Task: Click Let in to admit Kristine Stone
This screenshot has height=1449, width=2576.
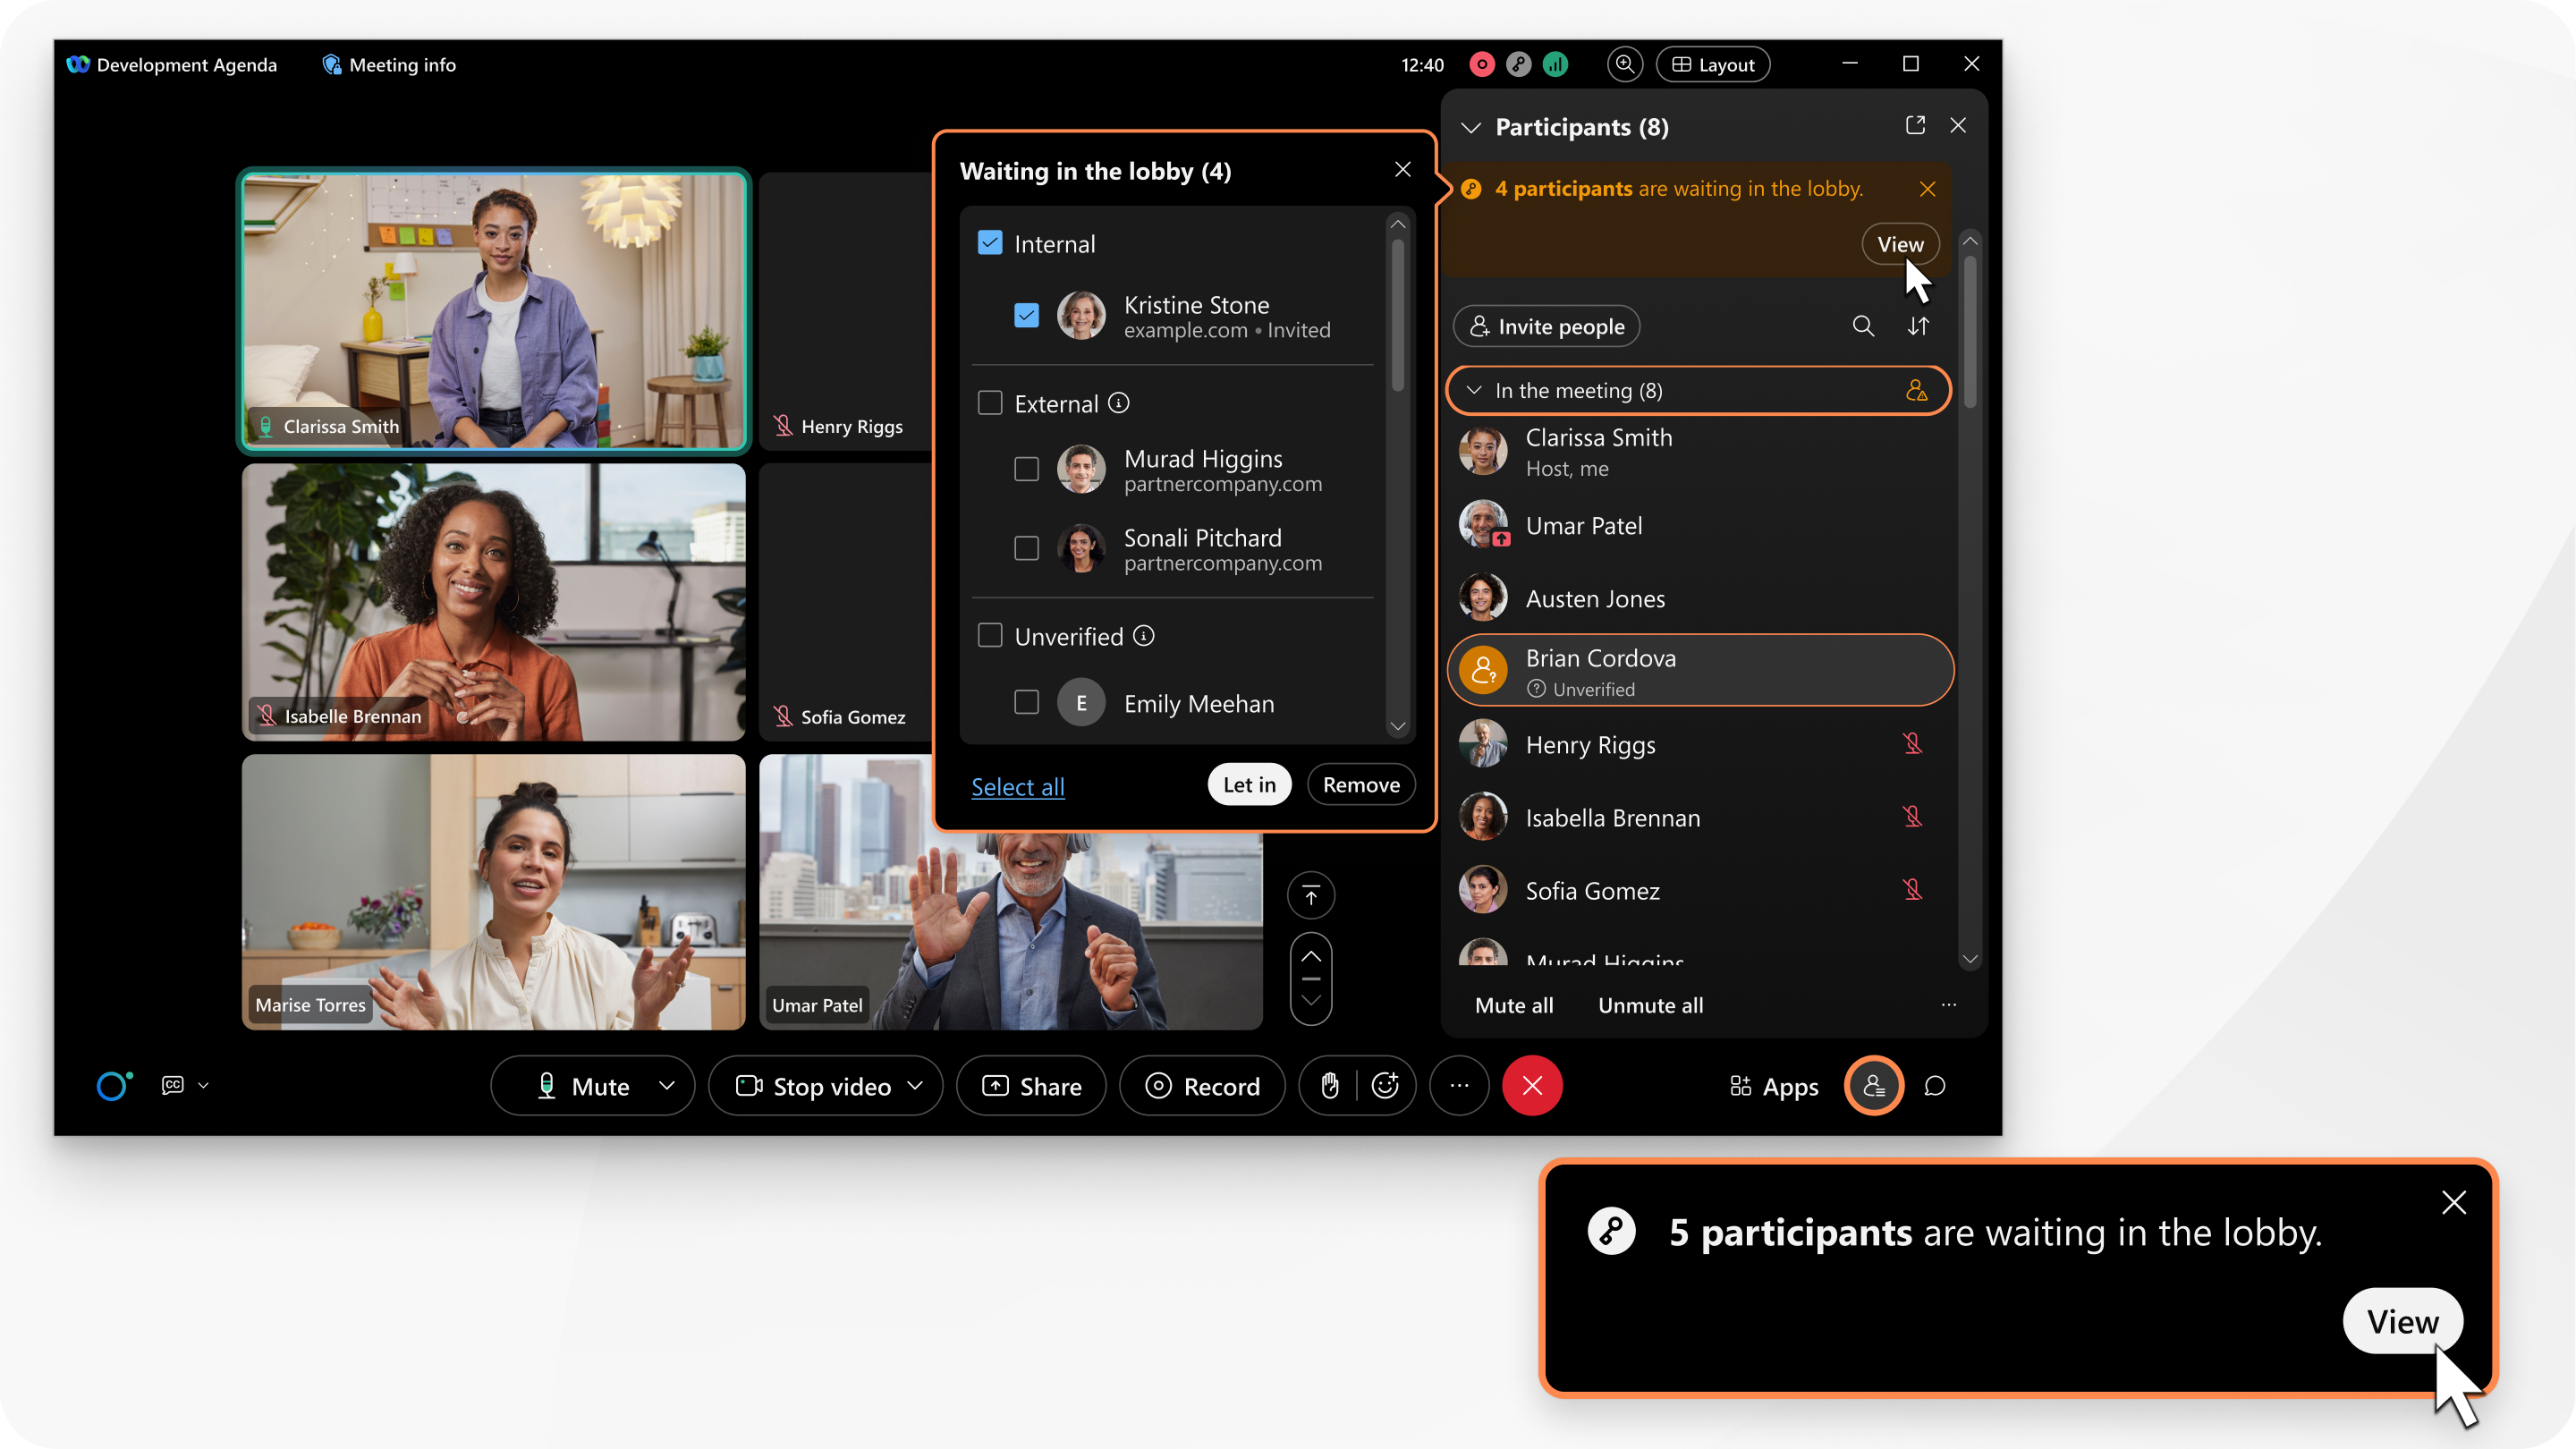Action: [1248, 784]
